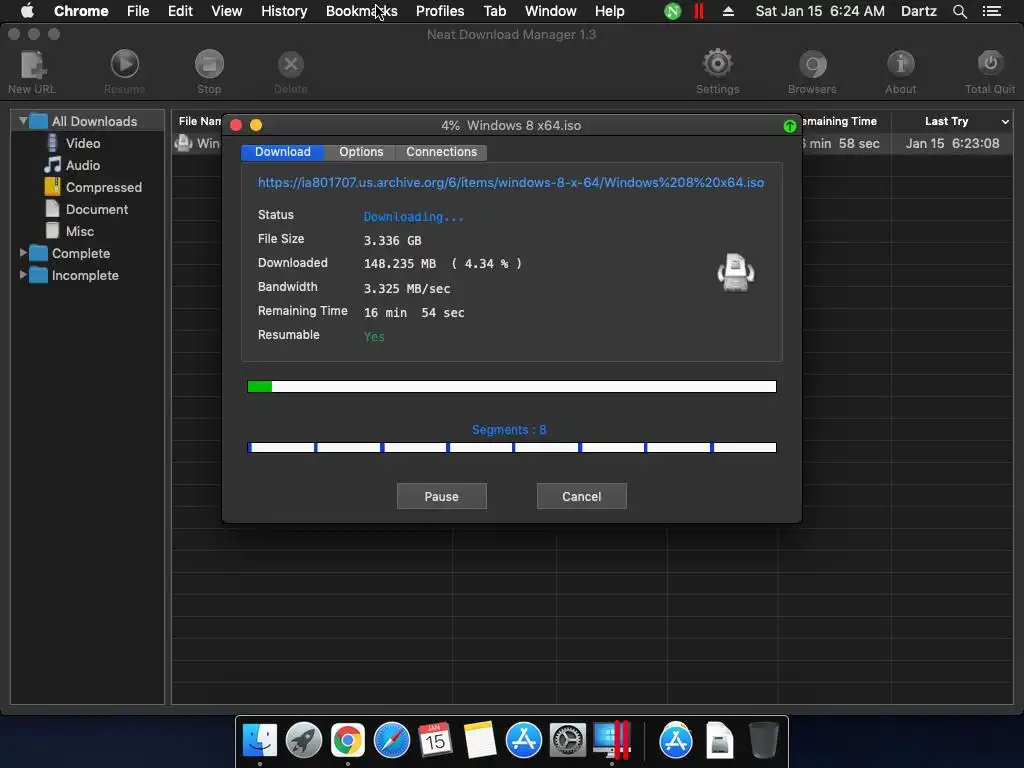This screenshot has width=1024, height=768.
Task: Open System Preferences from the Dock
Action: pyautogui.click(x=568, y=741)
